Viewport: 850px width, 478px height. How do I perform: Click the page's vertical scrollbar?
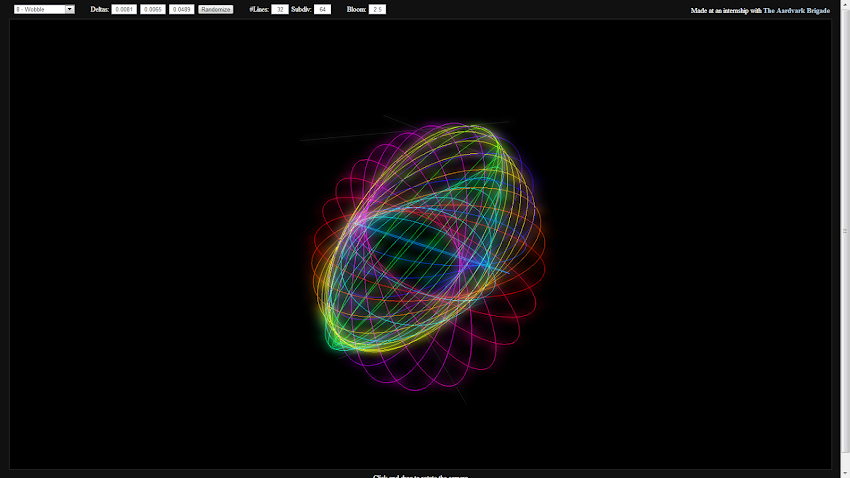pyautogui.click(x=845, y=230)
